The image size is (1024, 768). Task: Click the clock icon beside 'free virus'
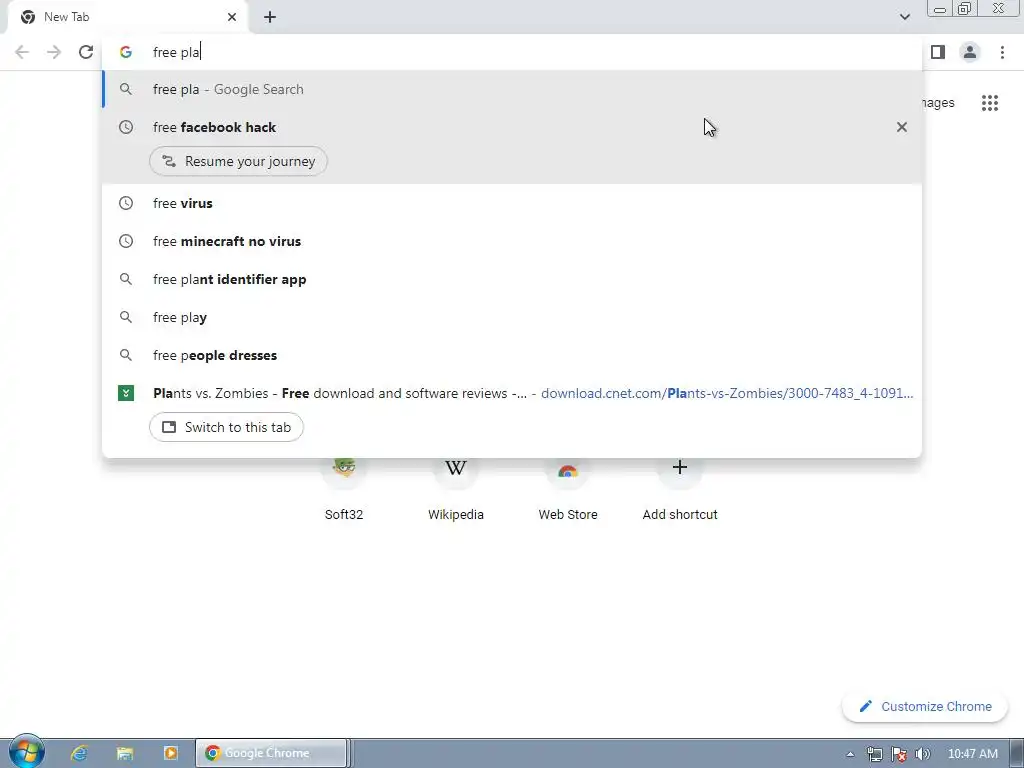point(126,203)
